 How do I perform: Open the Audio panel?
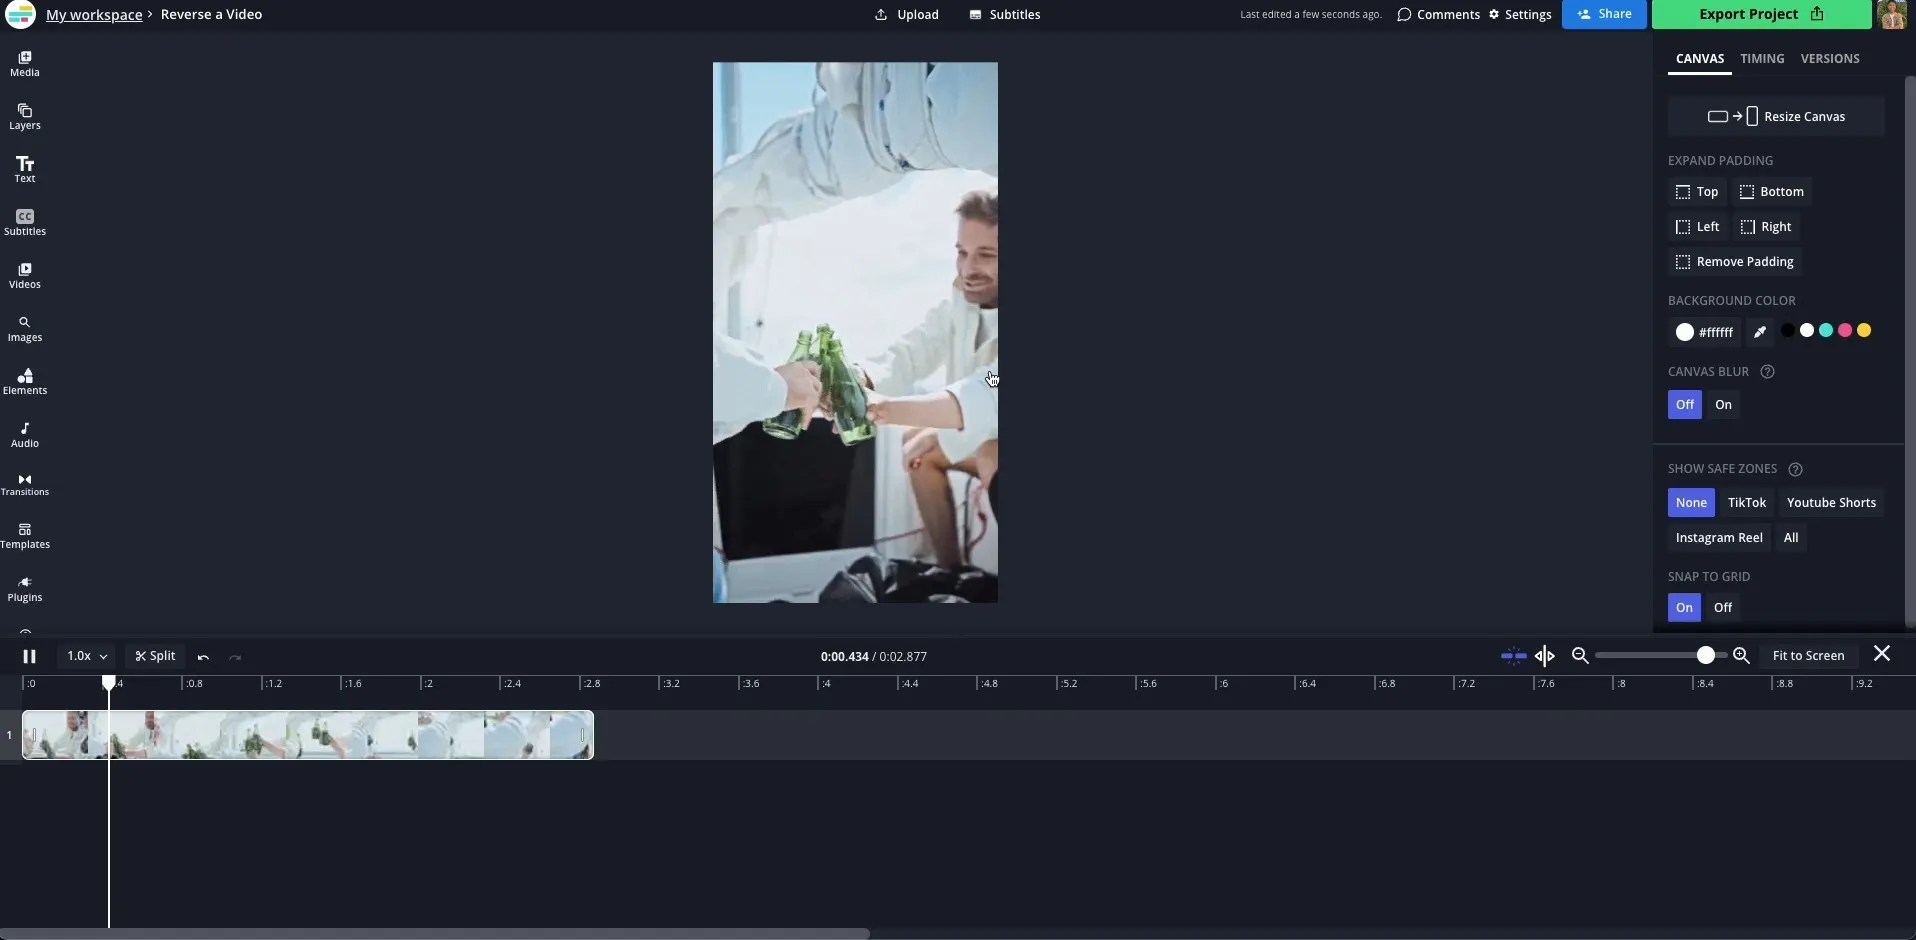[x=24, y=434]
